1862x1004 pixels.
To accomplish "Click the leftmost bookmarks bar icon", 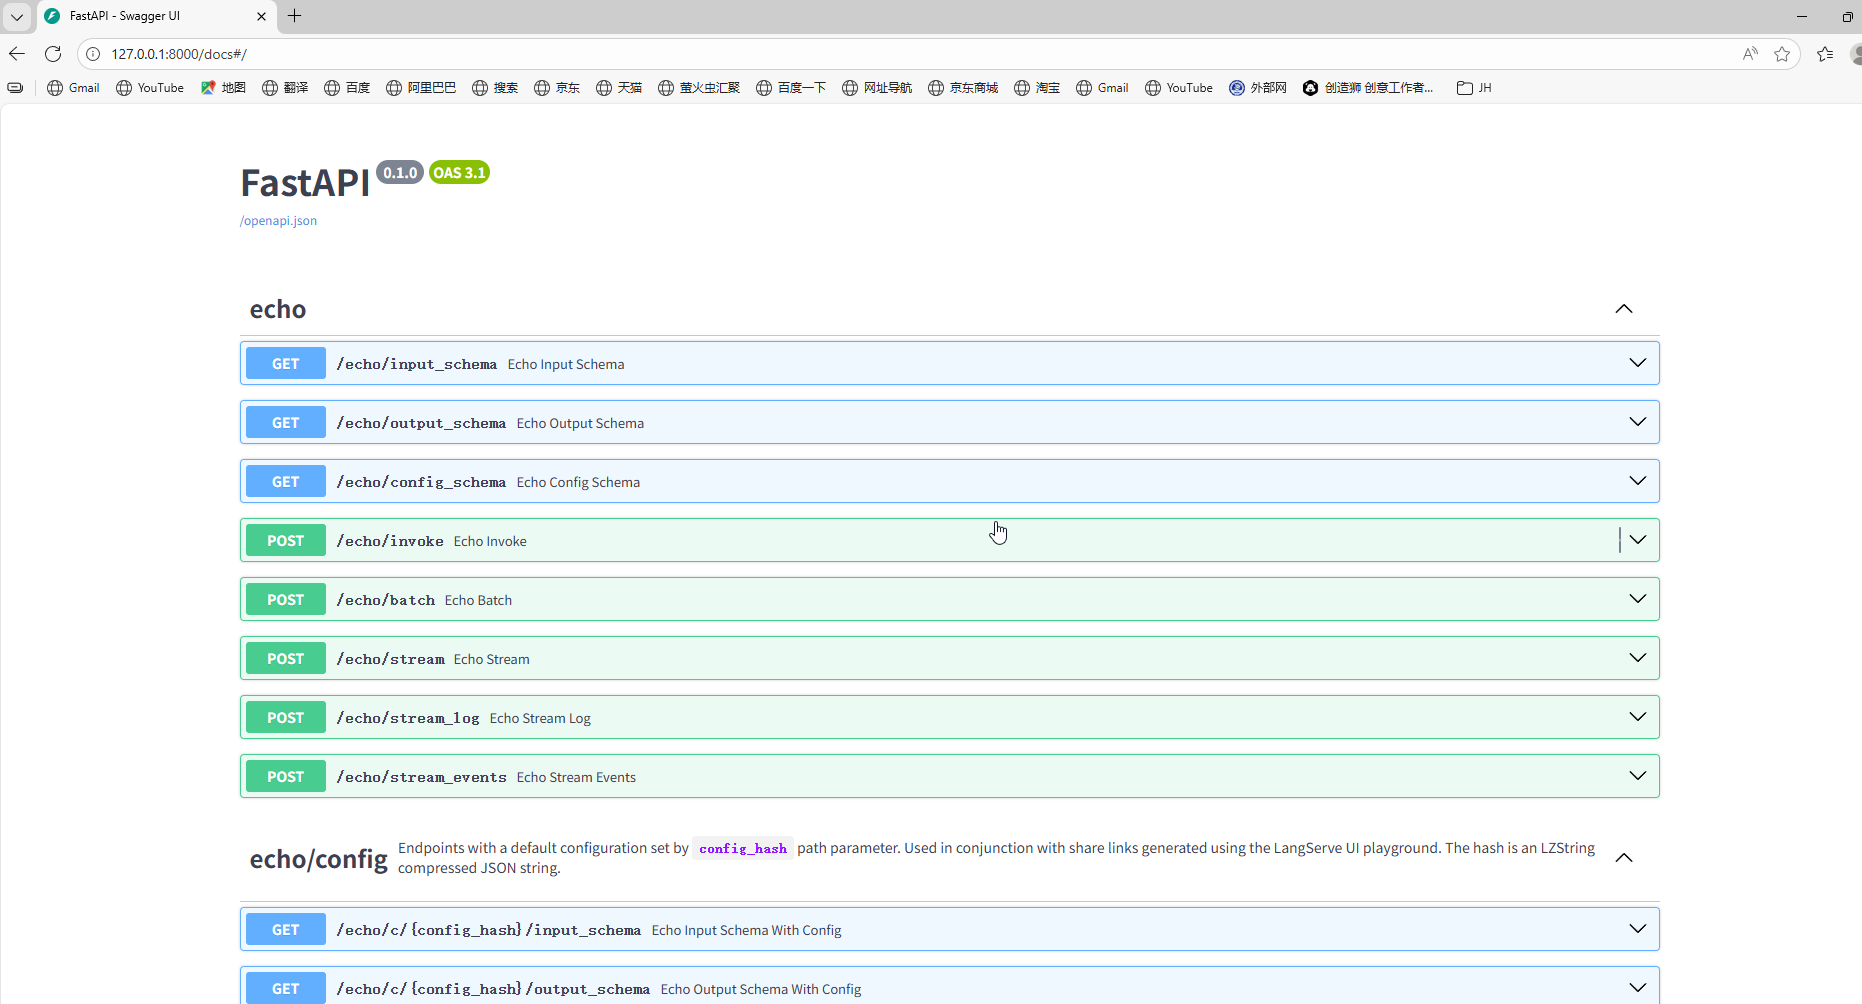I will click(x=15, y=88).
